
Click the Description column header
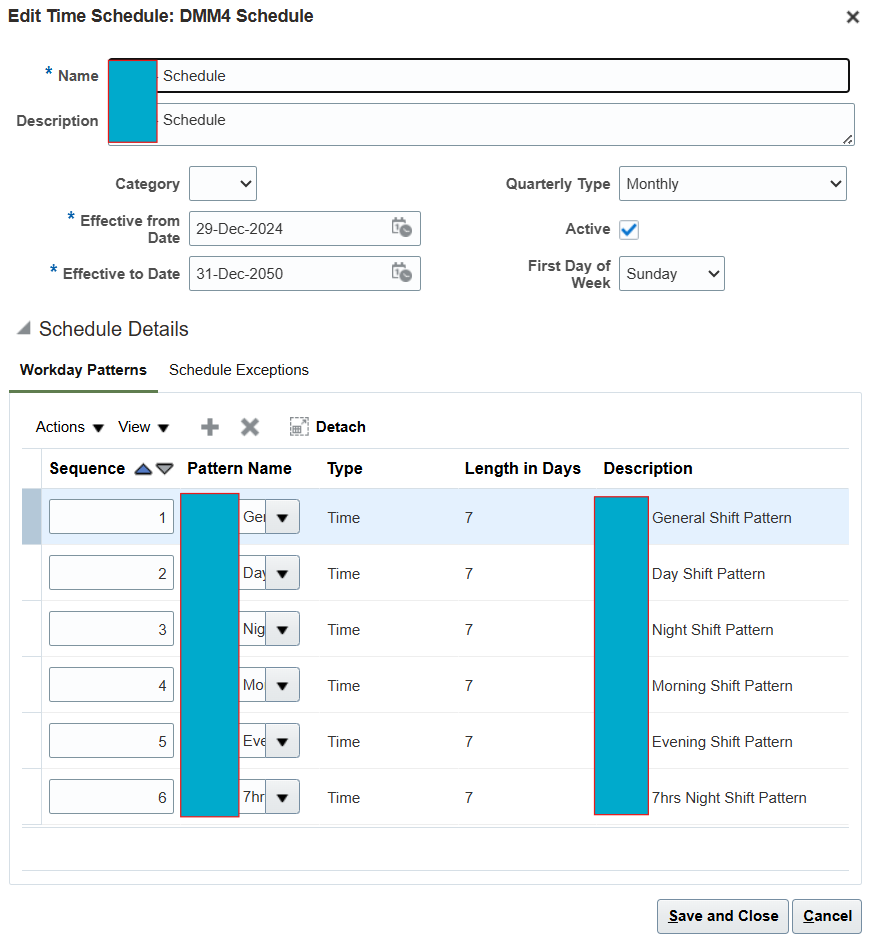click(648, 468)
